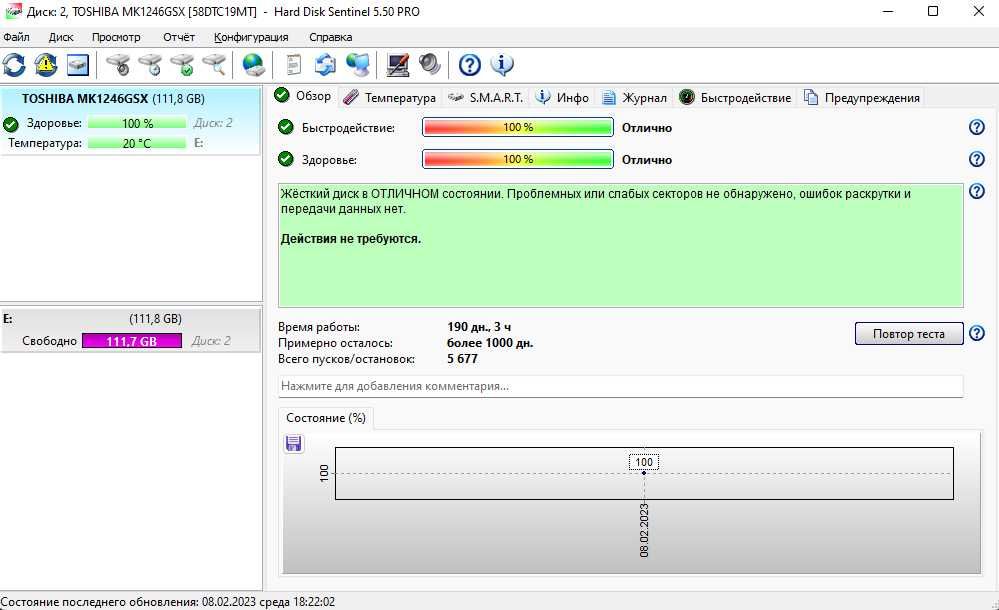Click help icon next to Быстродействие bar
The image size is (999, 610).
tap(977, 127)
